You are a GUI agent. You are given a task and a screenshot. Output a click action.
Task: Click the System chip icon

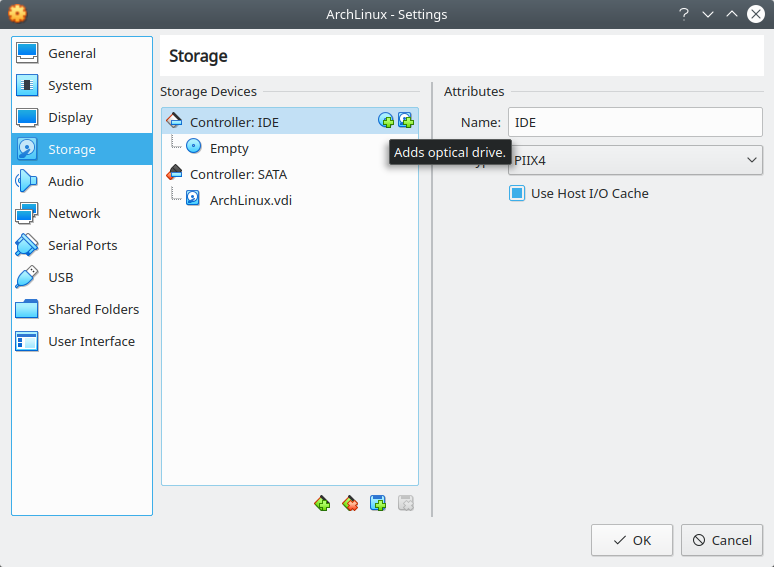(27, 85)
